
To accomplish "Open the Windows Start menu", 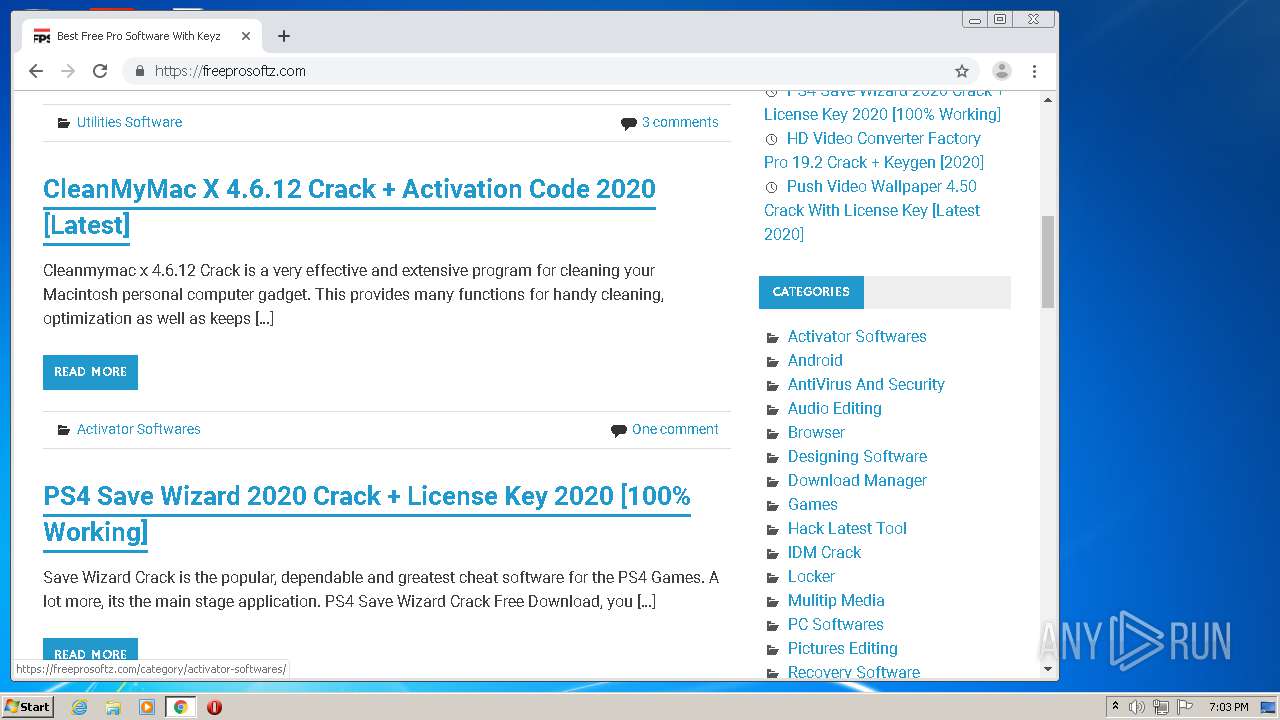I will 28,706.
